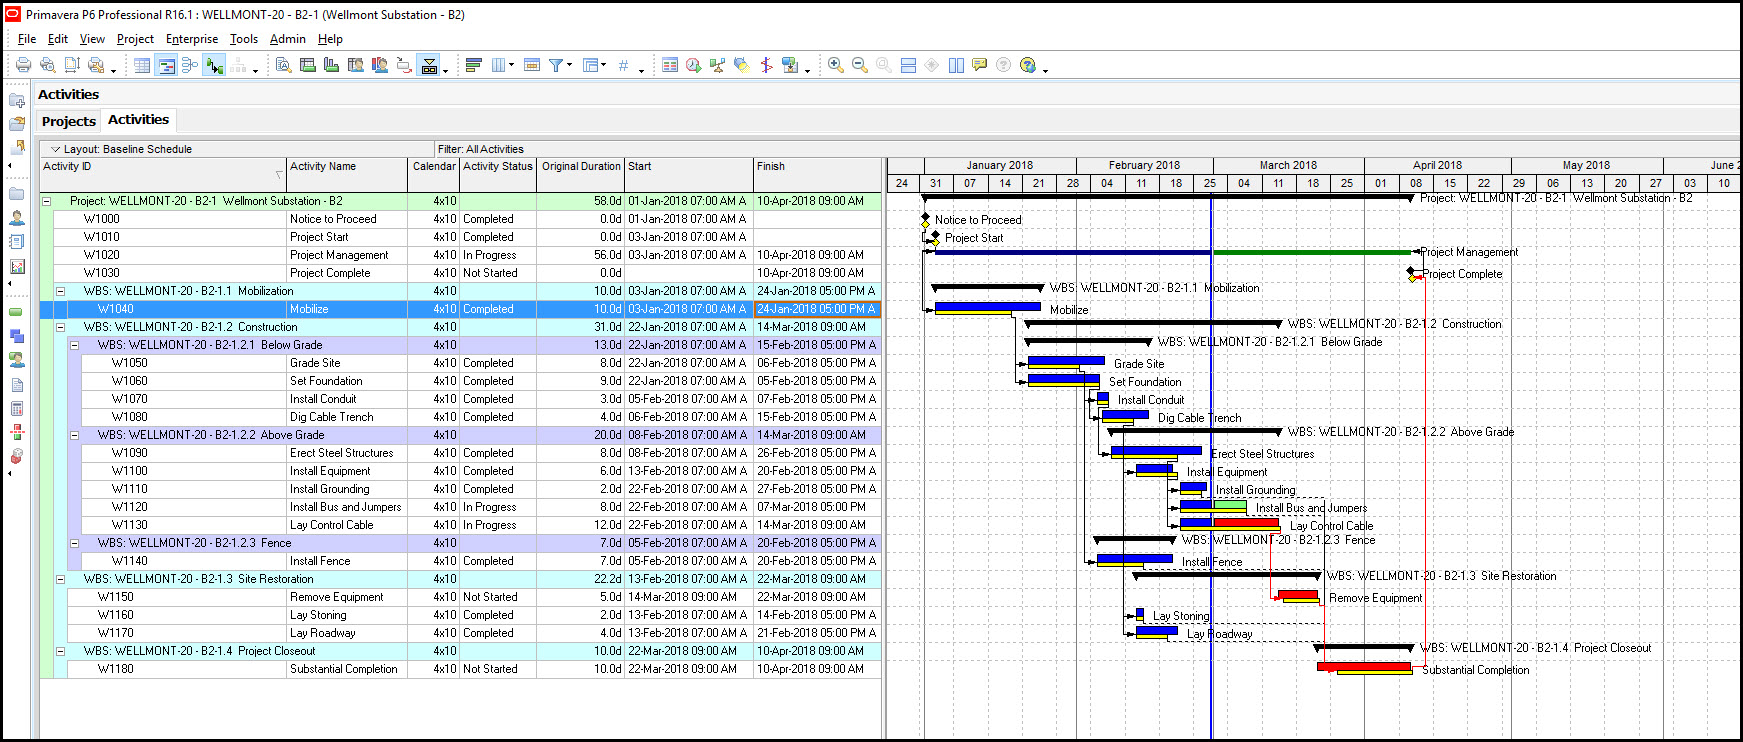Toggle relationship lines in Gantt
The image size is (1743, 742).
coord(214,65)
